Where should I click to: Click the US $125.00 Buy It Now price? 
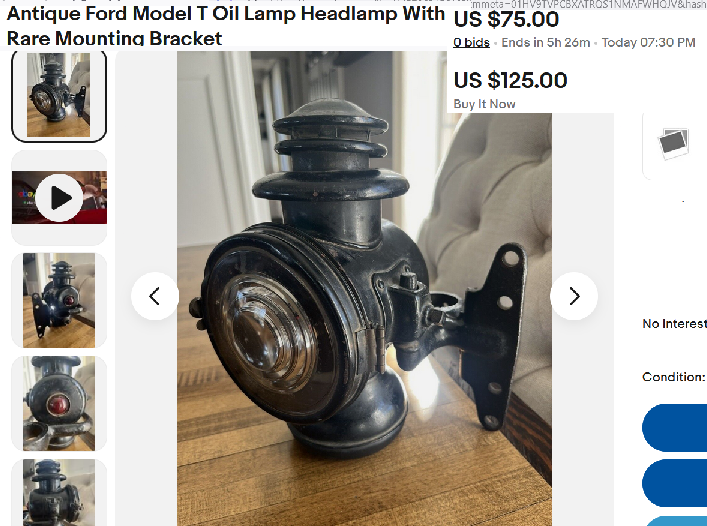coord(510,80)
